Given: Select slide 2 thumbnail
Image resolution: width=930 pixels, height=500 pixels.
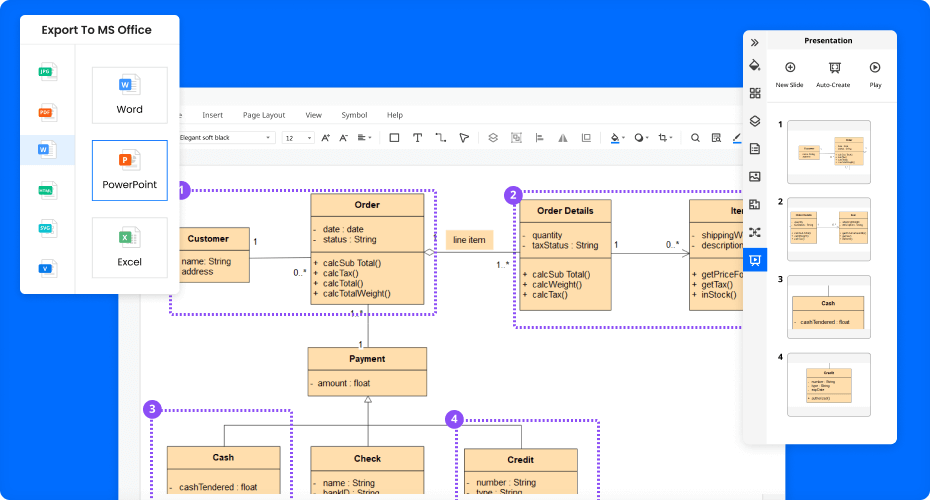Looking at the screenshot, I should click(x=829, y=230).
